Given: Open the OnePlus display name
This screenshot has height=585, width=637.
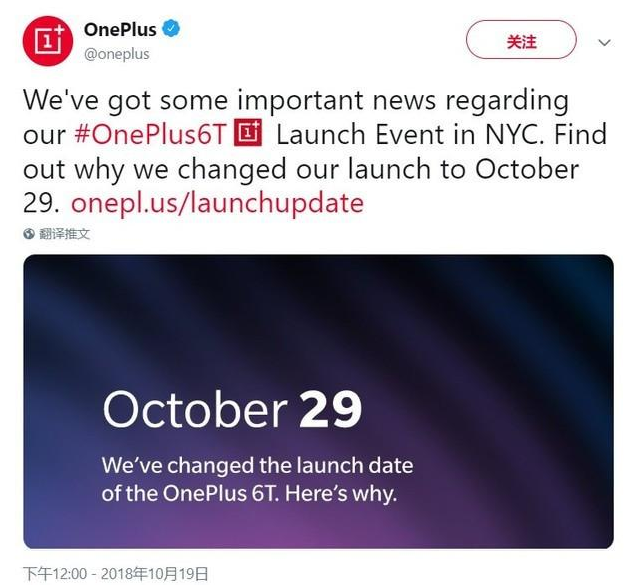Looking at the screenshot, I should 120,29.
